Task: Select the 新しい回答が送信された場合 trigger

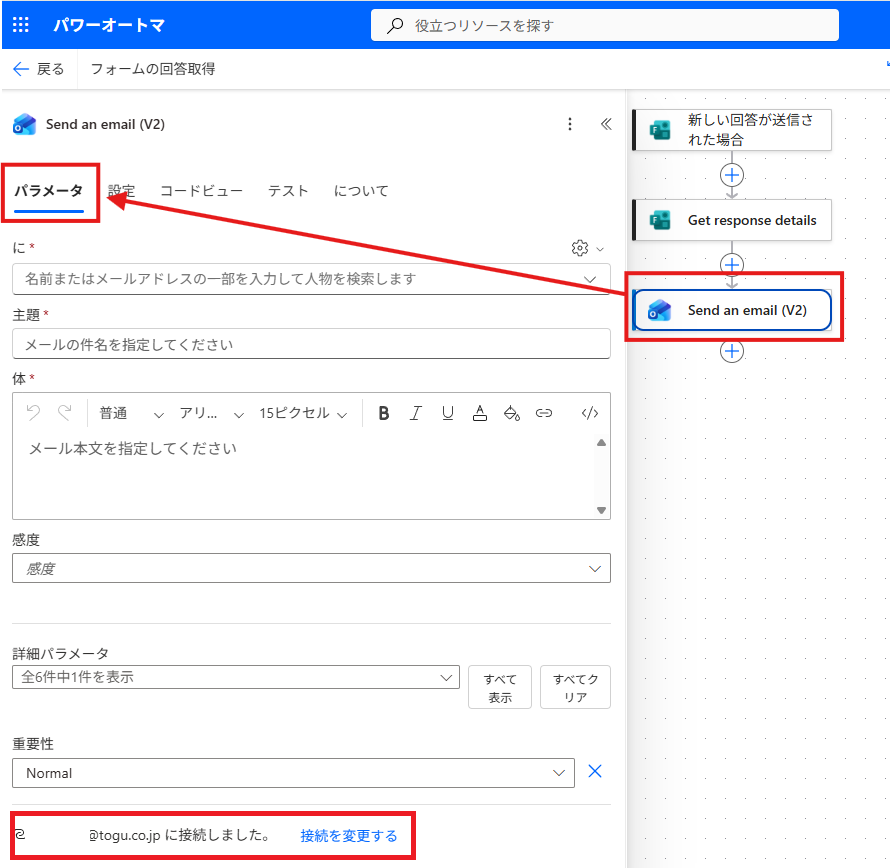Action: point(732,130)
